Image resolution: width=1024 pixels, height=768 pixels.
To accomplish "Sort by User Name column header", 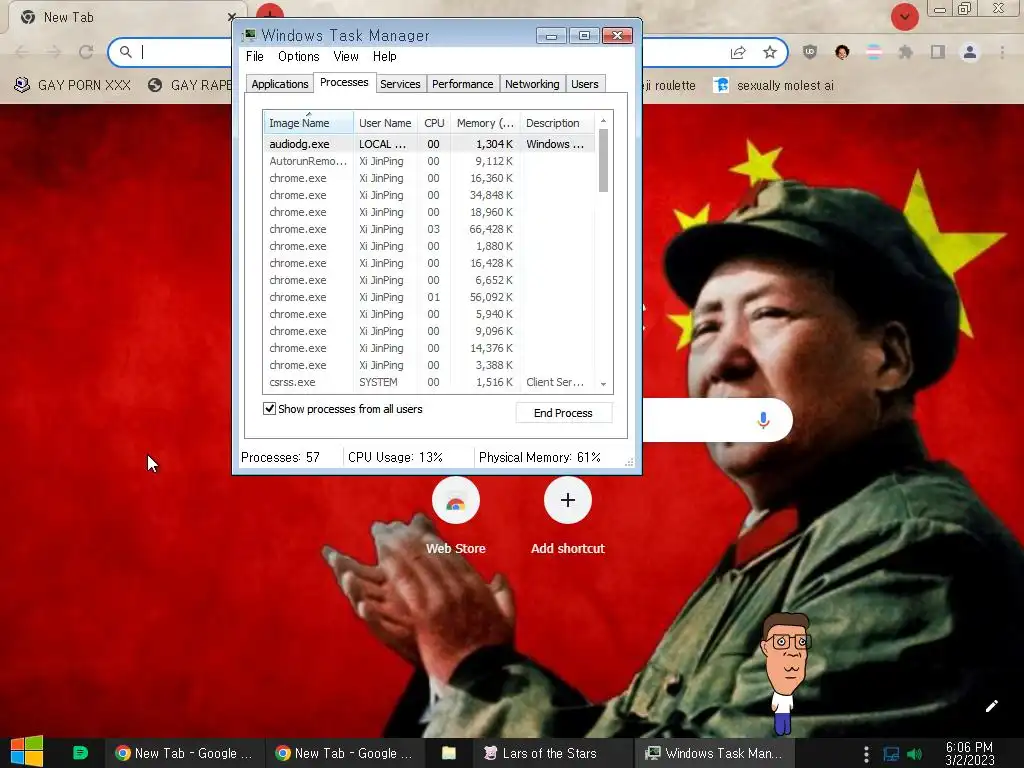I will point(385,123).
